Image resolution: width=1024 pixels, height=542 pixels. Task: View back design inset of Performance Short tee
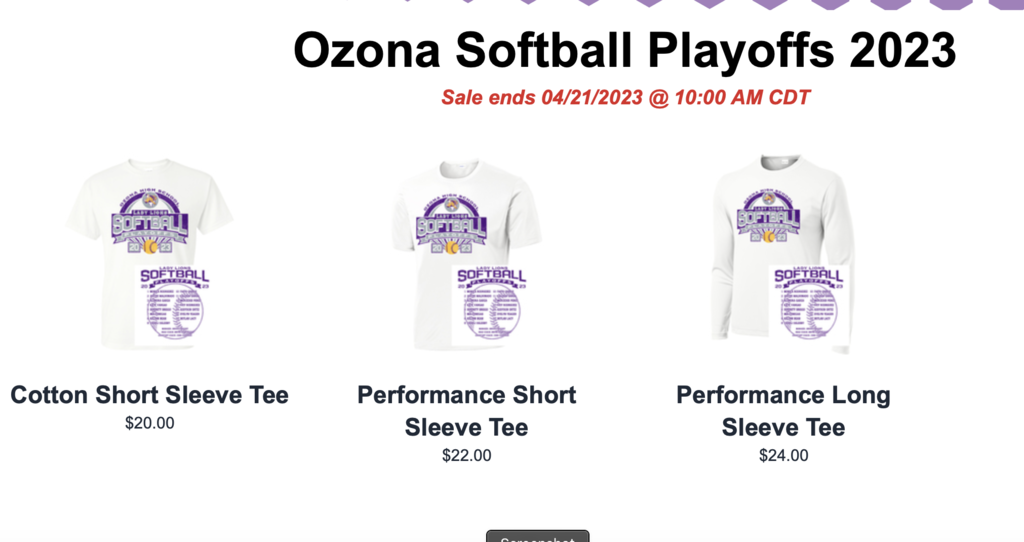pyautogui.click(x=490, y=305)
